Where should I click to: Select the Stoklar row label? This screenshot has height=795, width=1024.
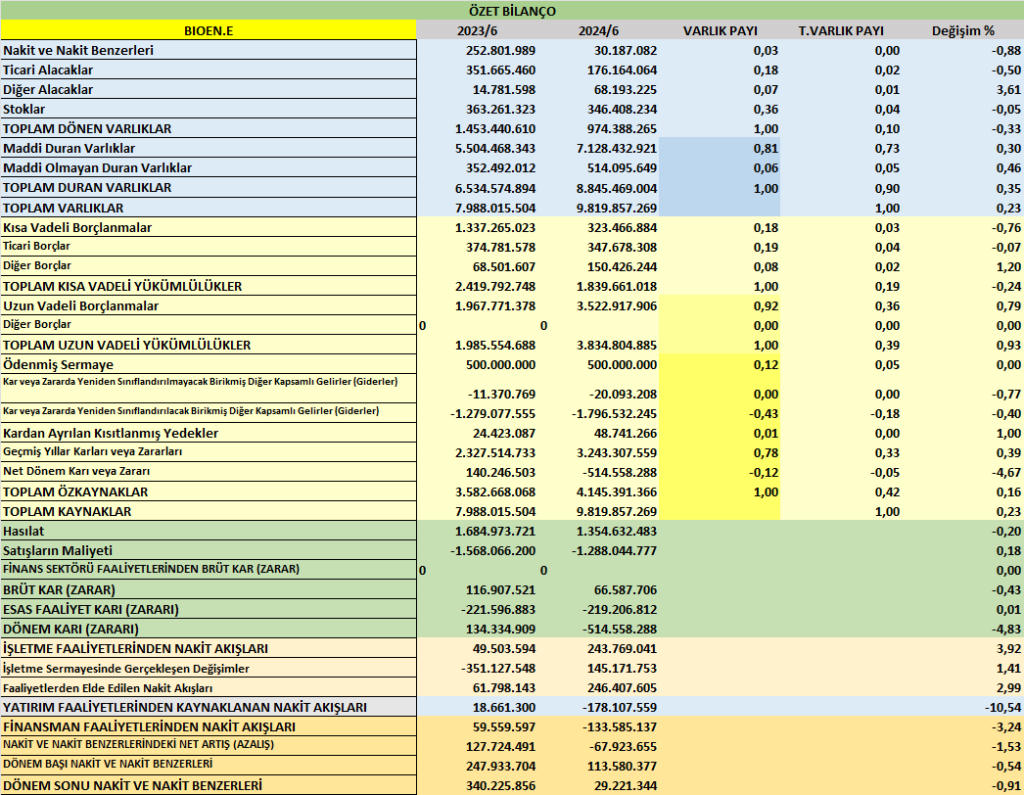coord(208,108)
